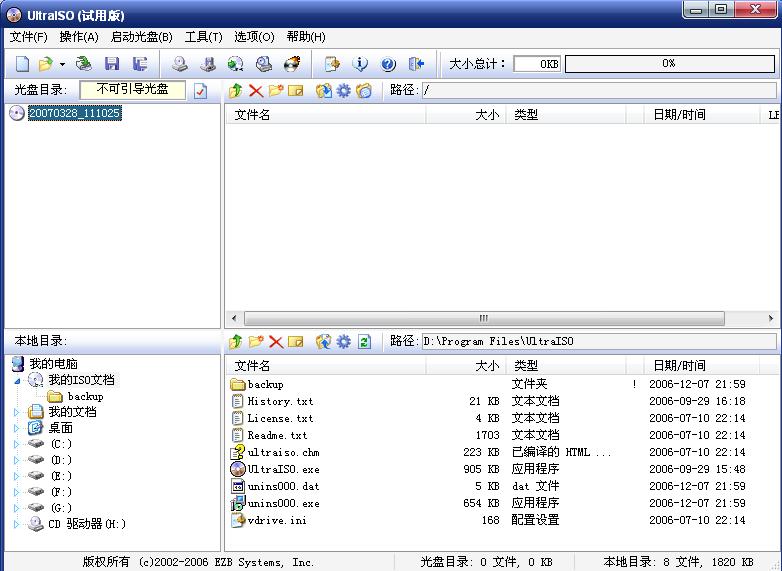The image size is (782, 571).
Task: Select UltraISO.exe in local file list
Action: tap(283, 469)
